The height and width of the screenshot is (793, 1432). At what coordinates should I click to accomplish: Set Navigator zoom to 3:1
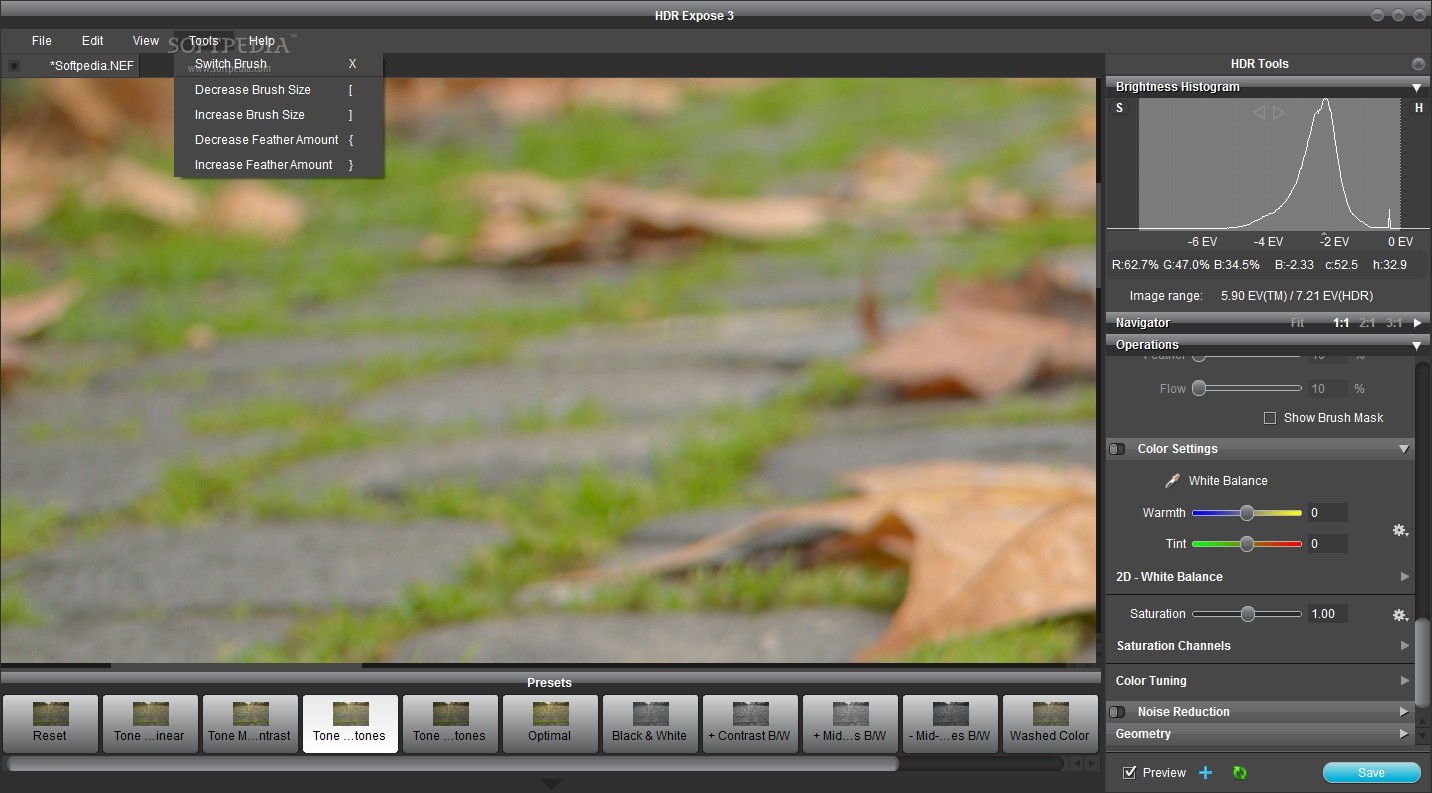pyautogui.click(x=1394, y=323)
